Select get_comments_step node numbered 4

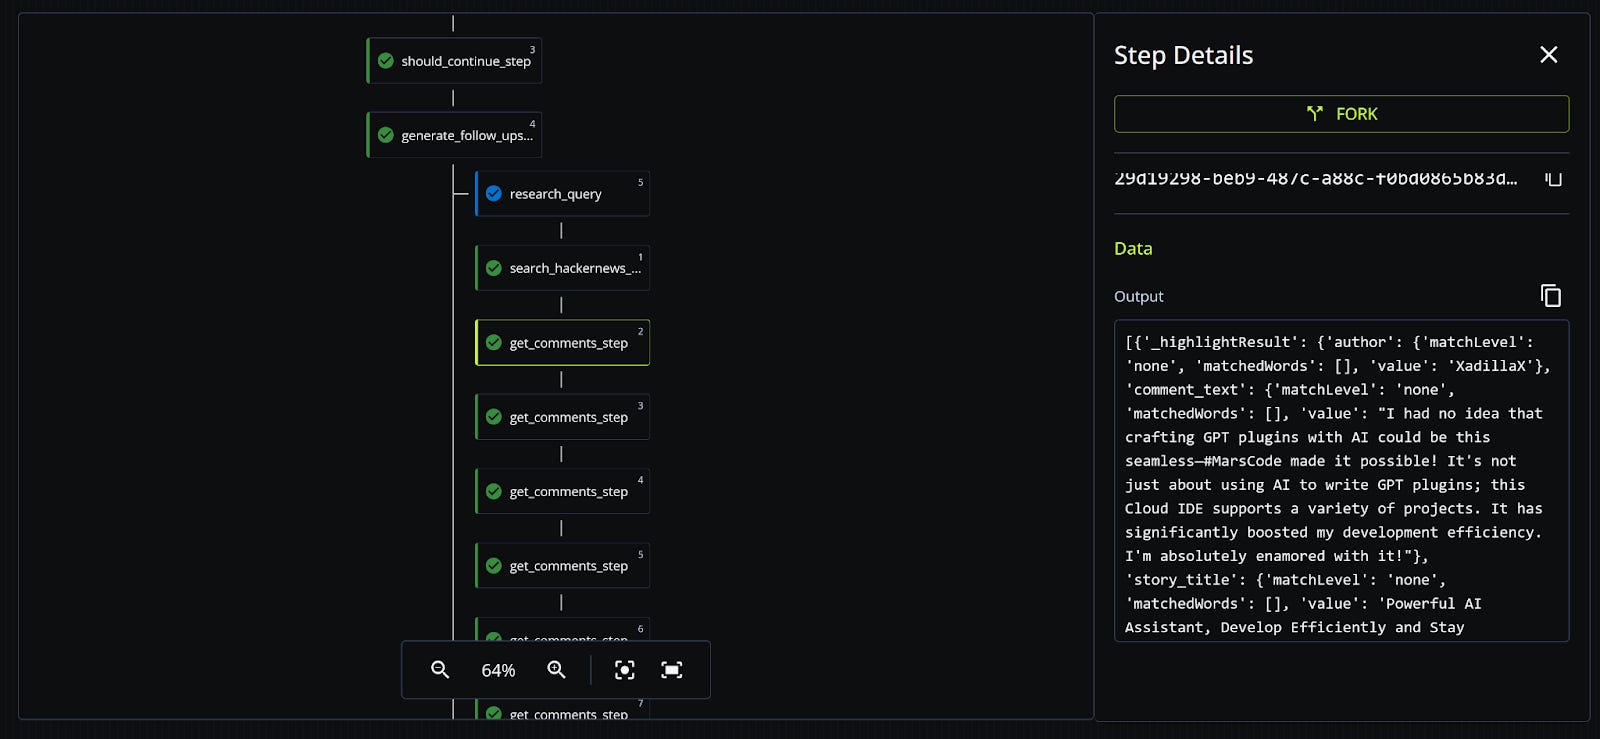click(562, 491)
